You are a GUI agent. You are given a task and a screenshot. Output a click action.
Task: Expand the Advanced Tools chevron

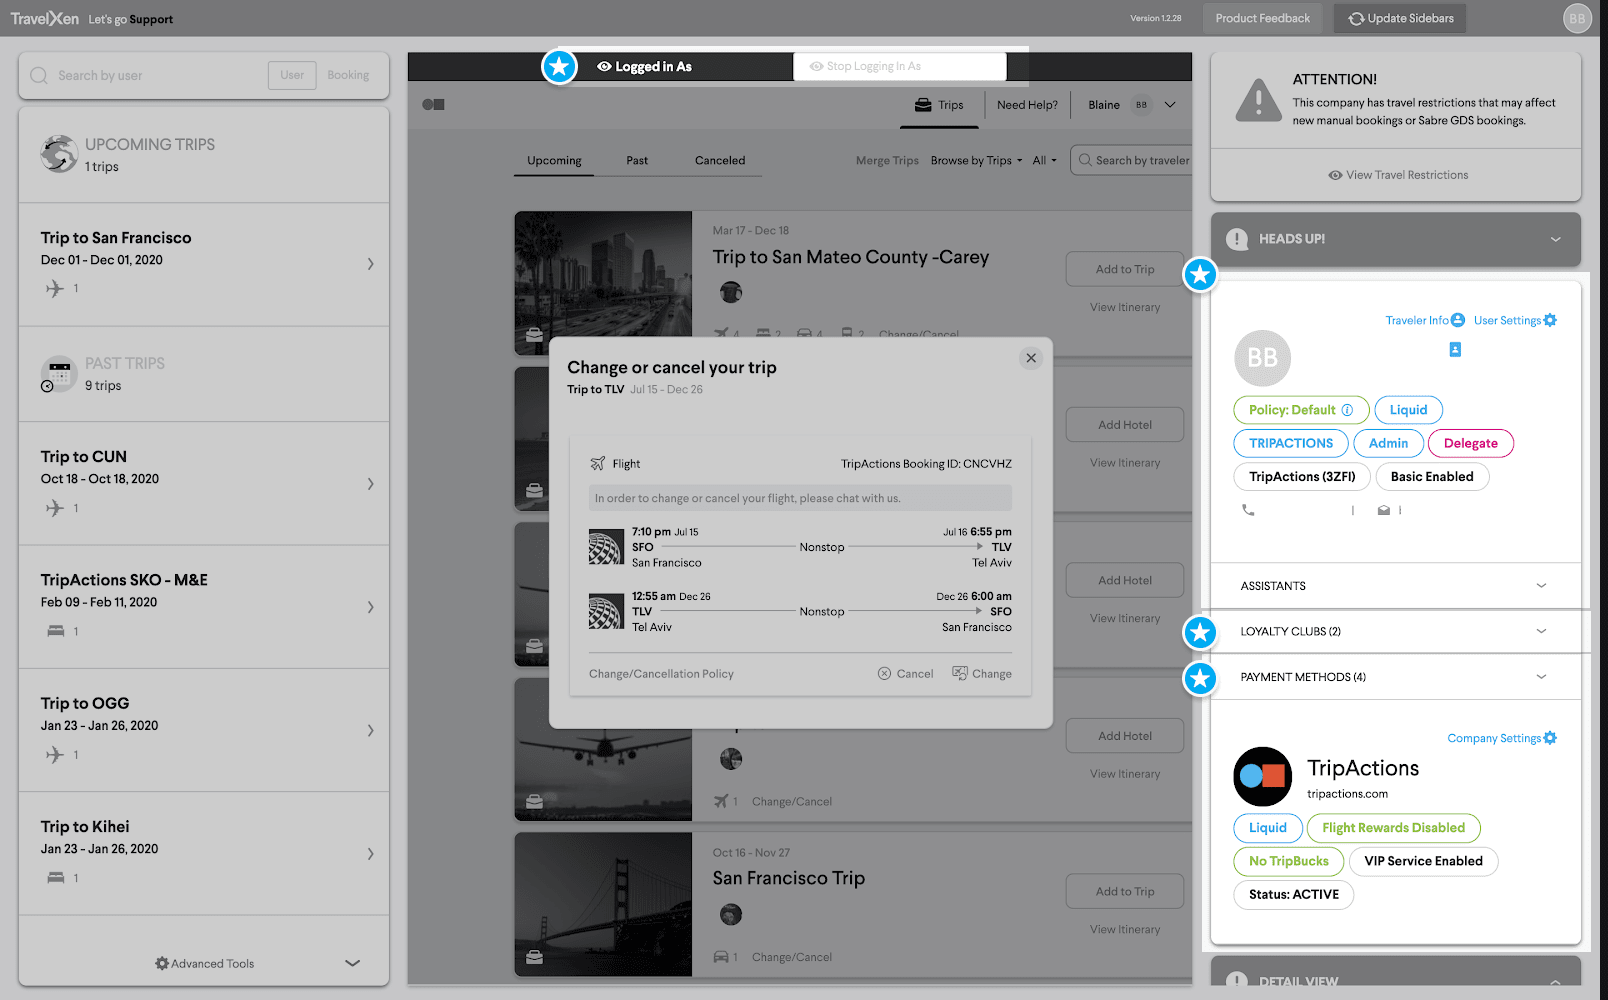352,963
